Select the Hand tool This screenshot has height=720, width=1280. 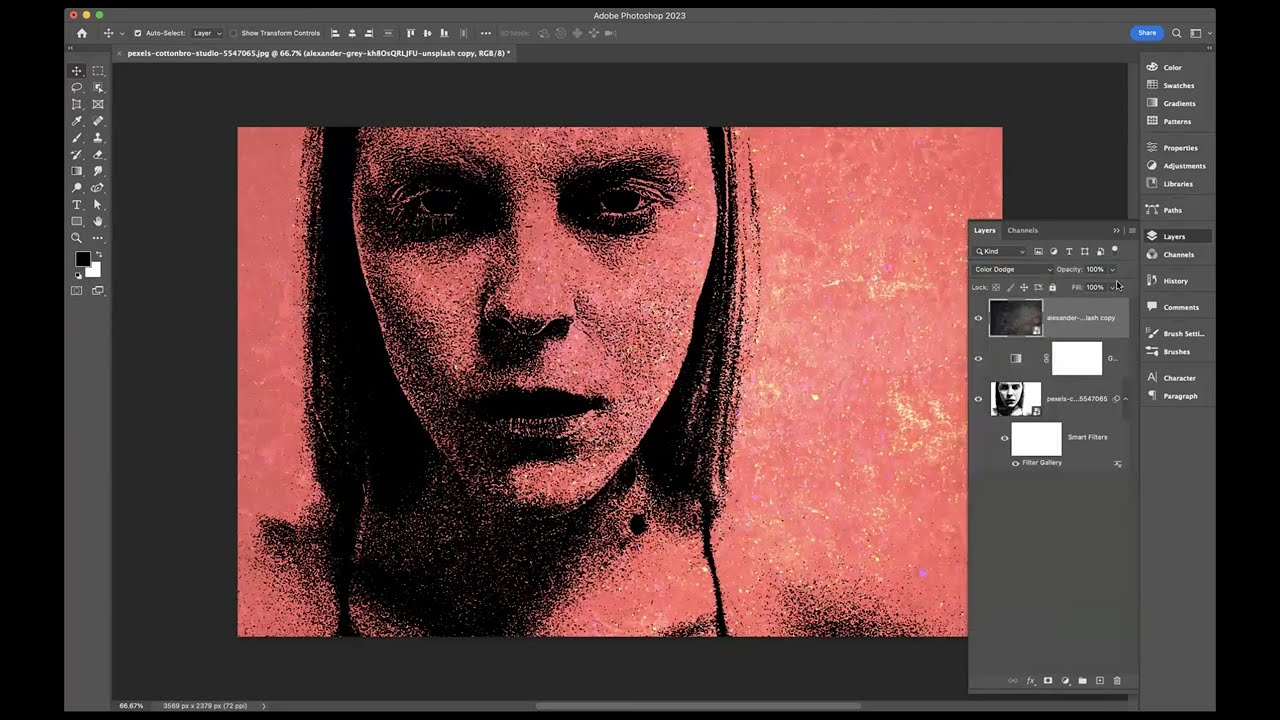coord(98,221)
